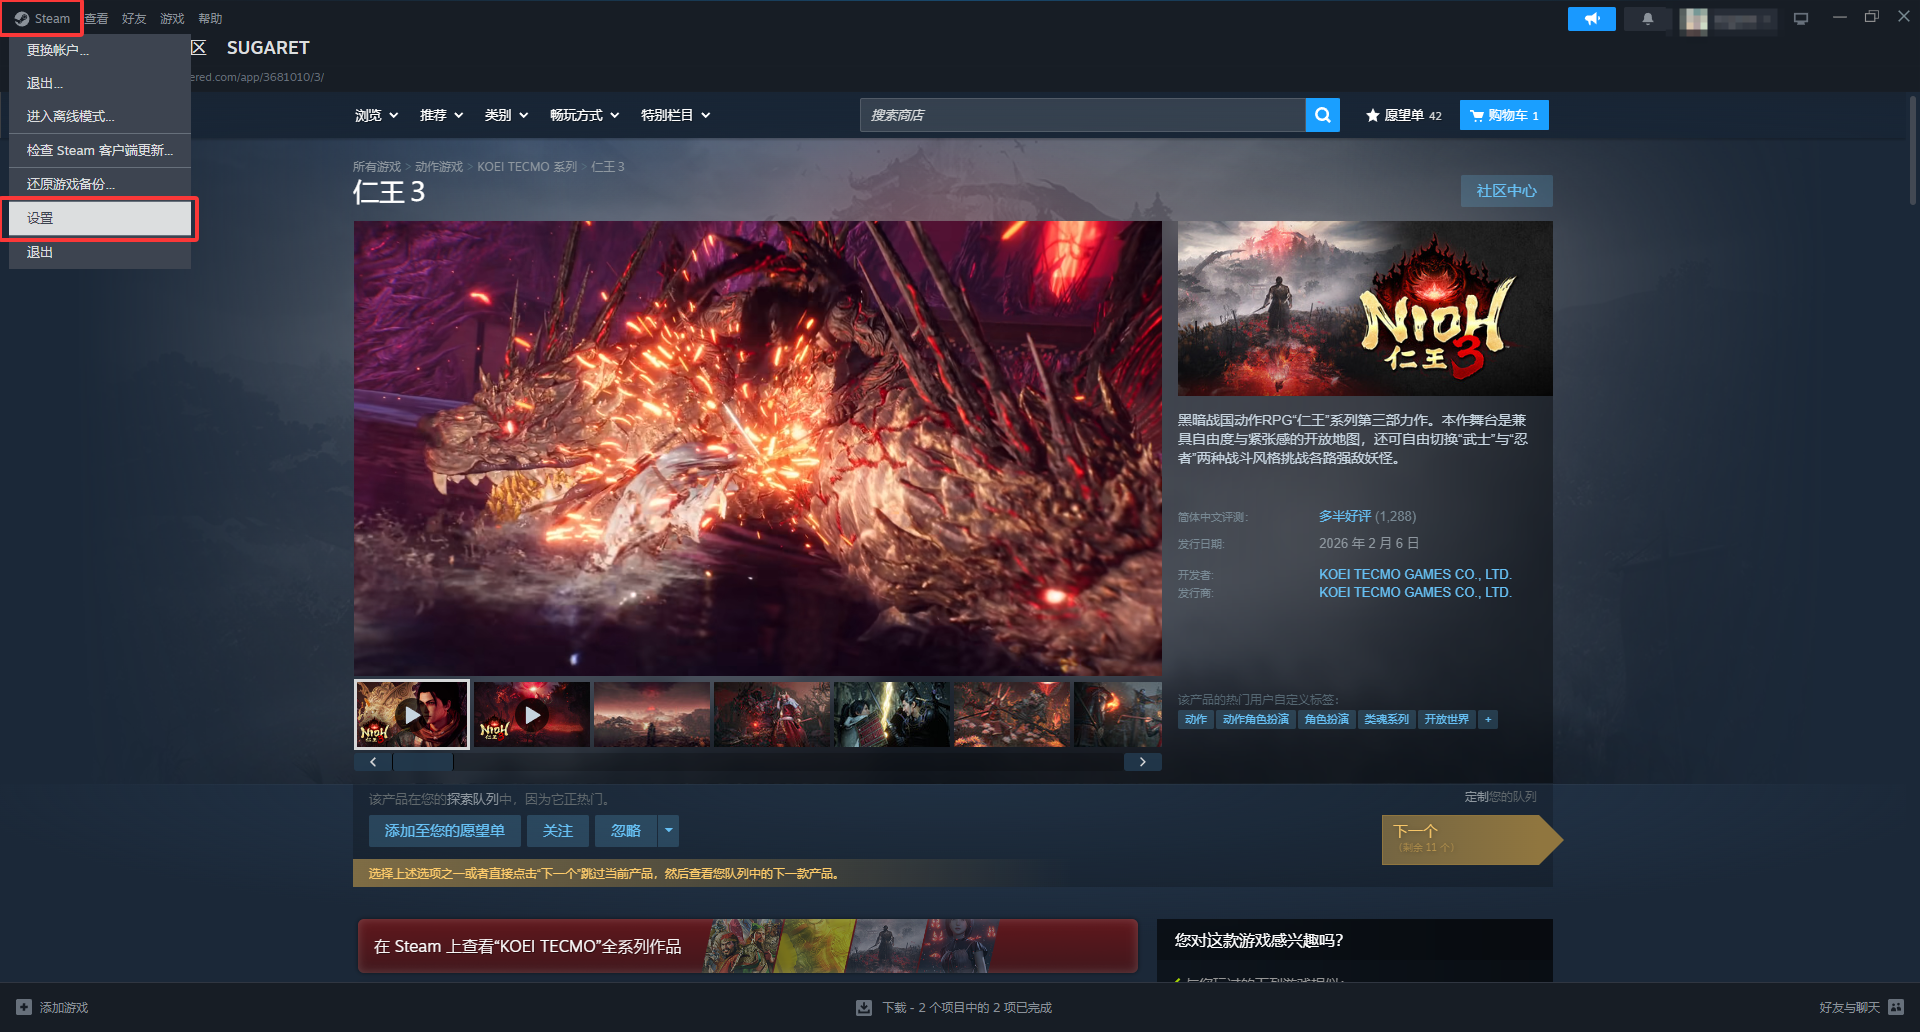Image resolution: width=1920 pixels, height=1032 pixels.
Task: Open the dropdown arrow beside 忽略
Action: pos(669,831)
